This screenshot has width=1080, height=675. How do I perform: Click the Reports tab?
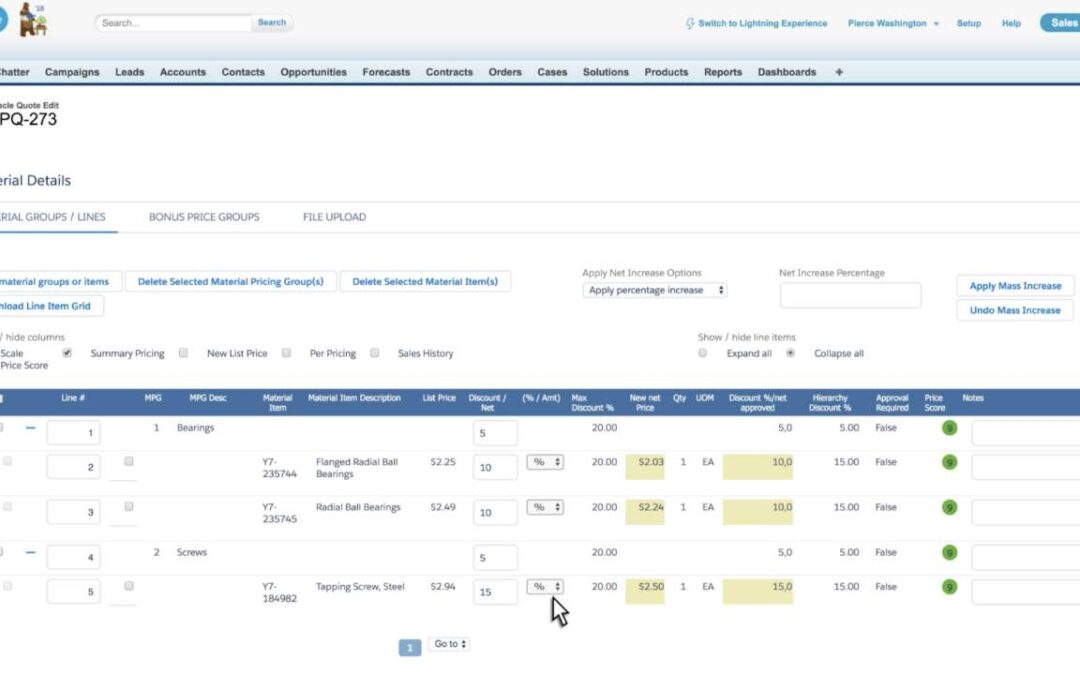(723, 72)
